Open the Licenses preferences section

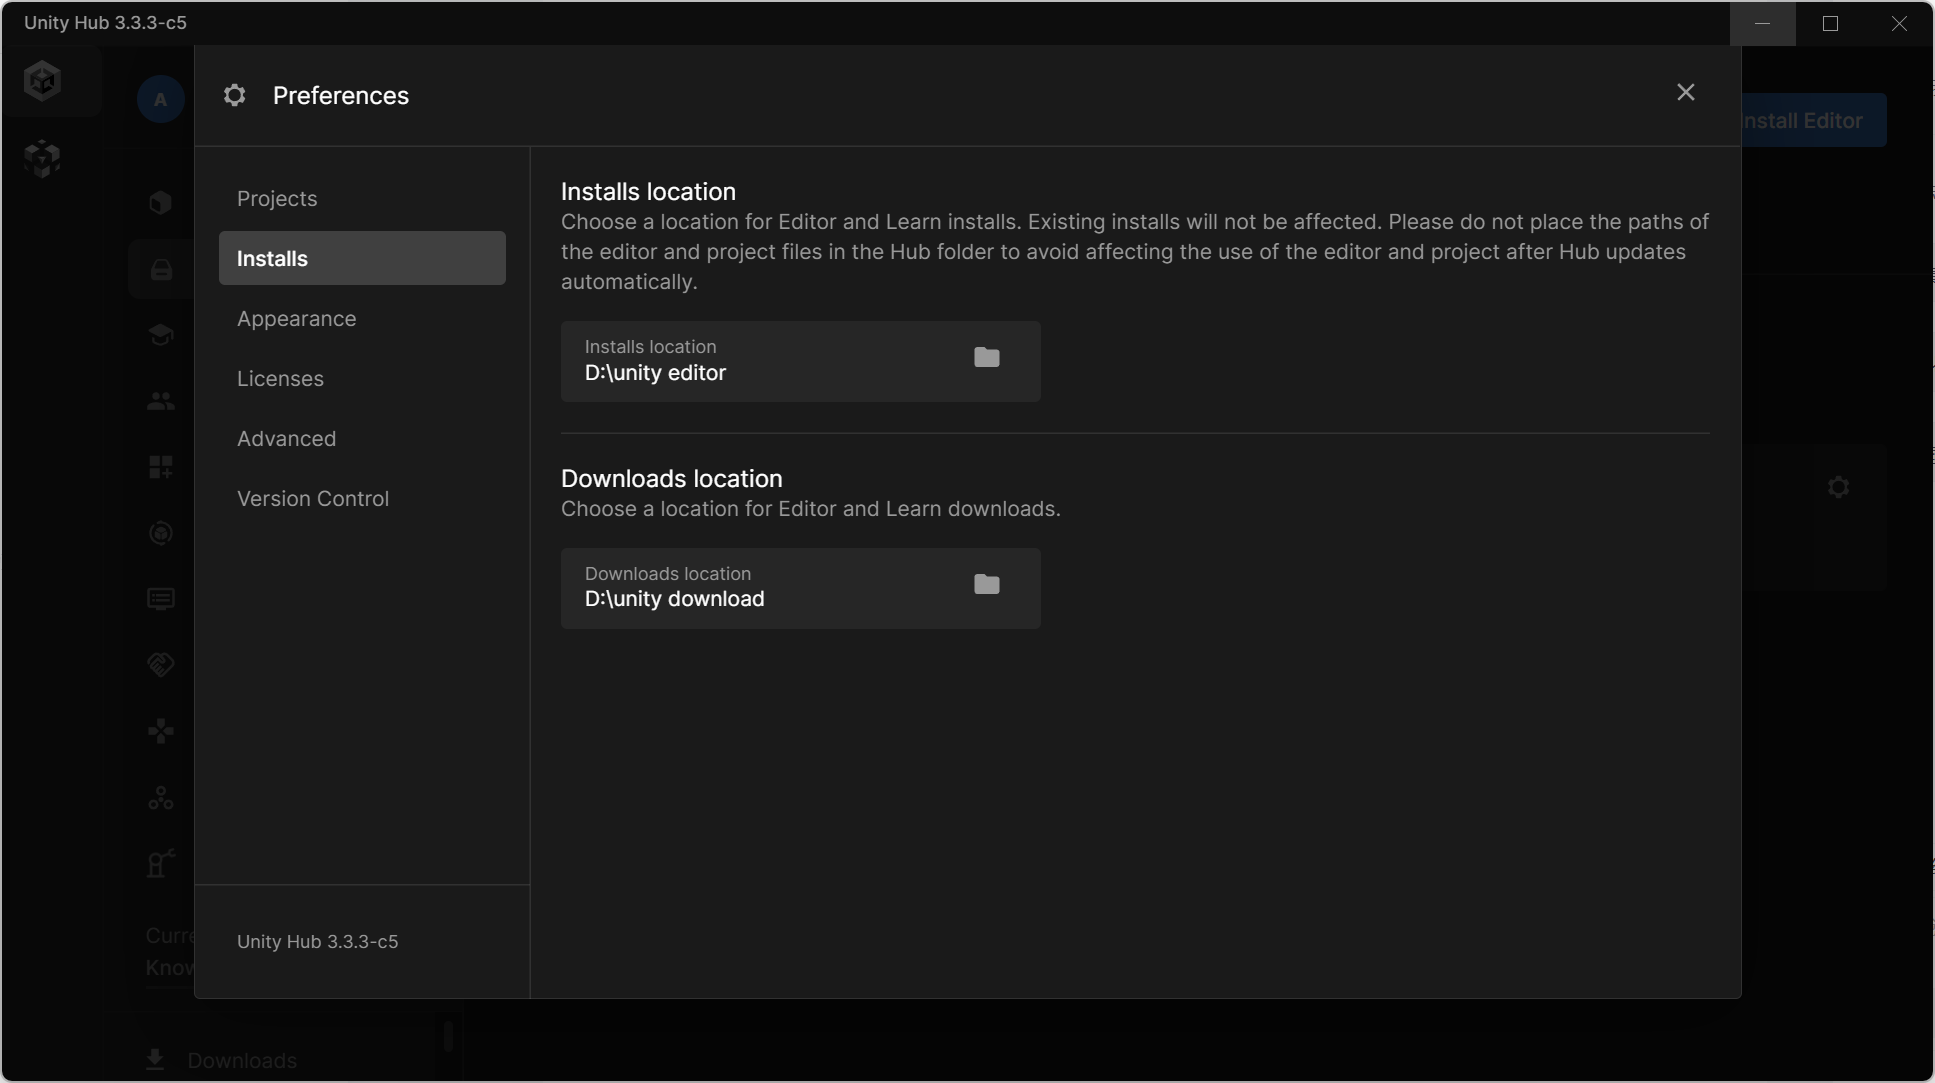[280, 379]
